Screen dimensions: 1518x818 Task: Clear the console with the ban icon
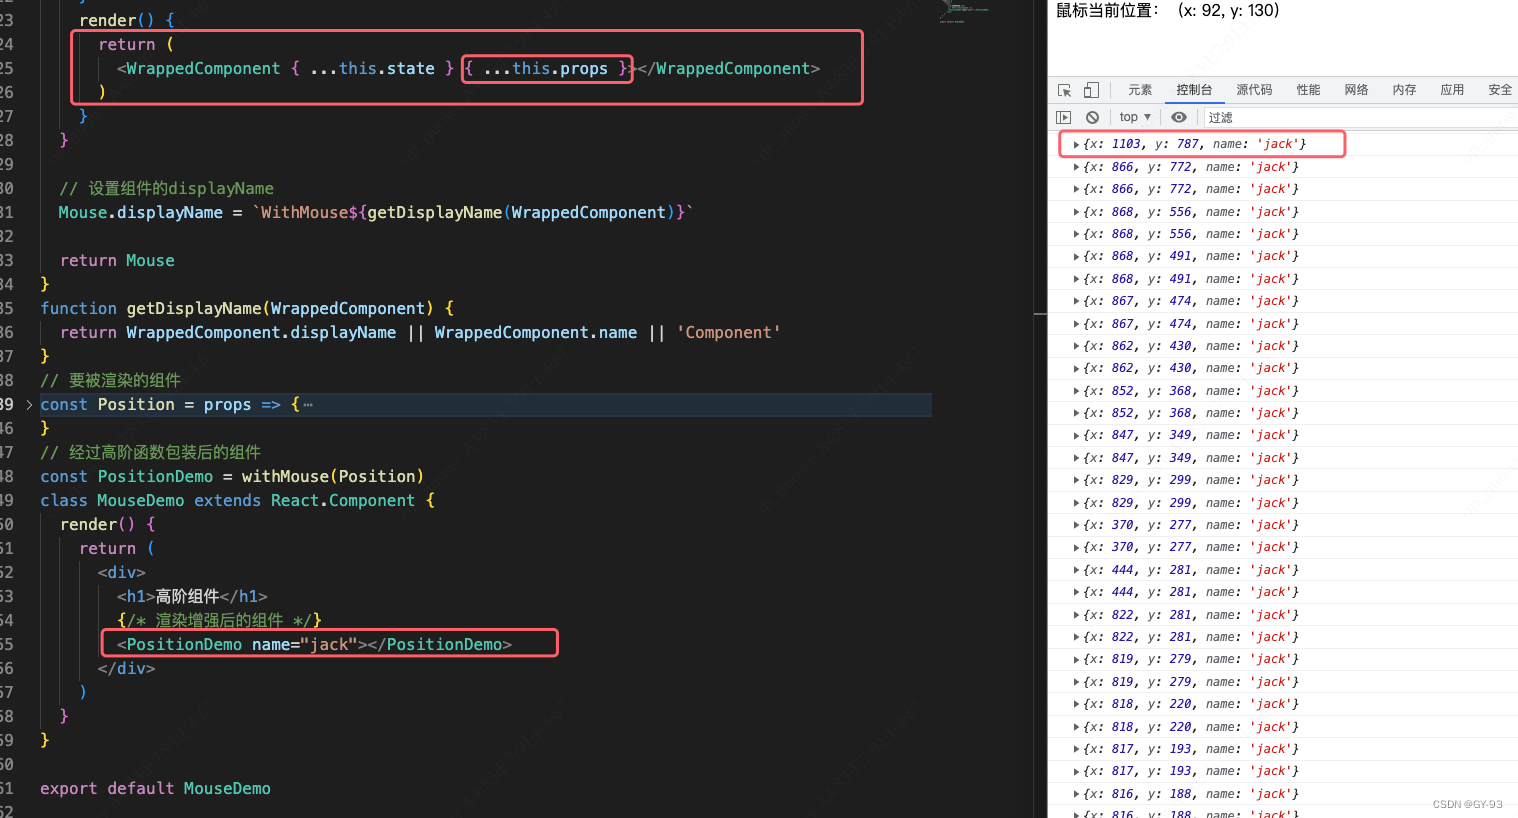click(x=1092, y=117)
